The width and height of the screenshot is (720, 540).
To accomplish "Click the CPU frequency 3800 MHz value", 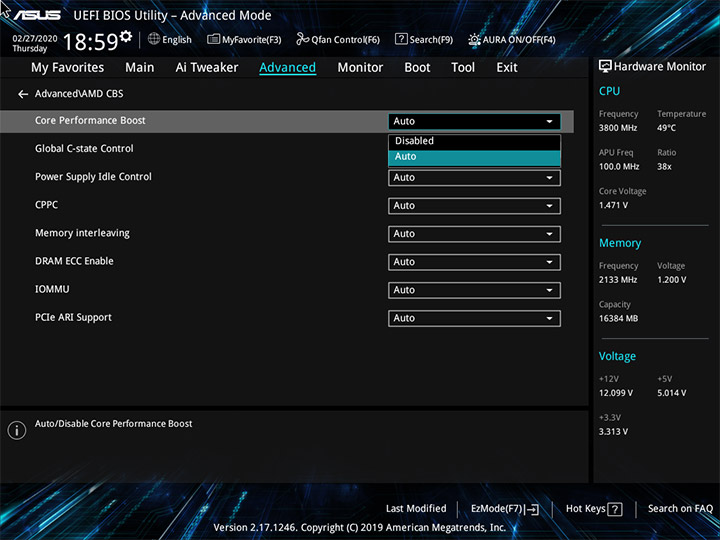I will 618,128.
